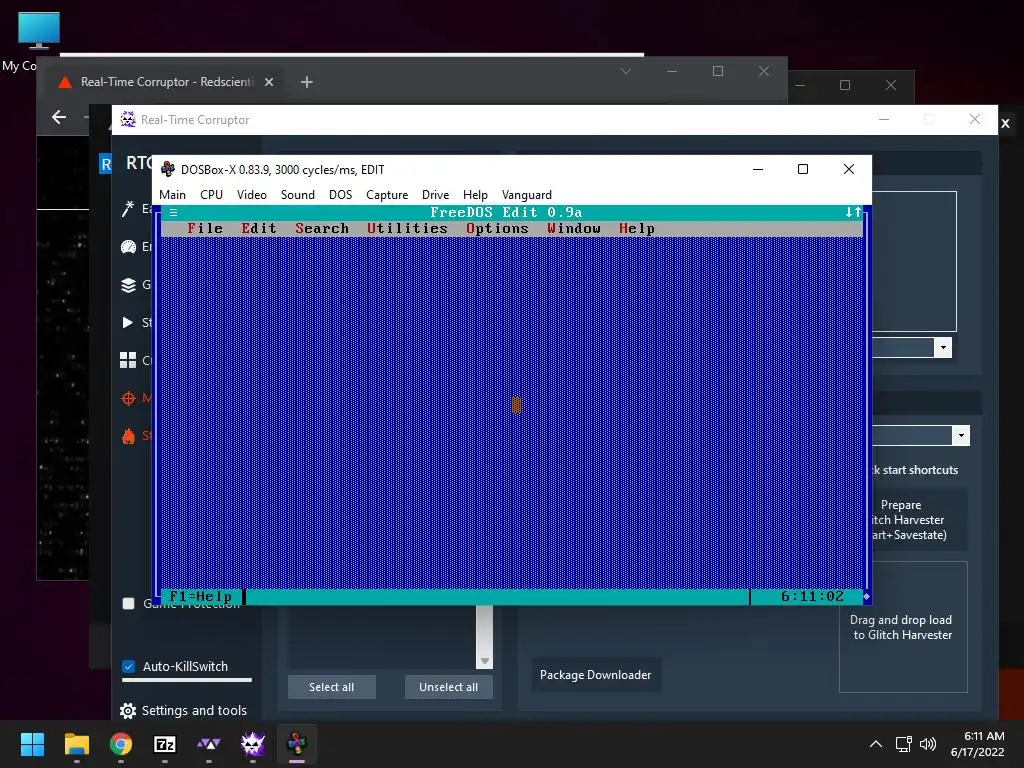Click the grid squares sidebar icon in RTC
1024x768 pixels.
point(128,360)
